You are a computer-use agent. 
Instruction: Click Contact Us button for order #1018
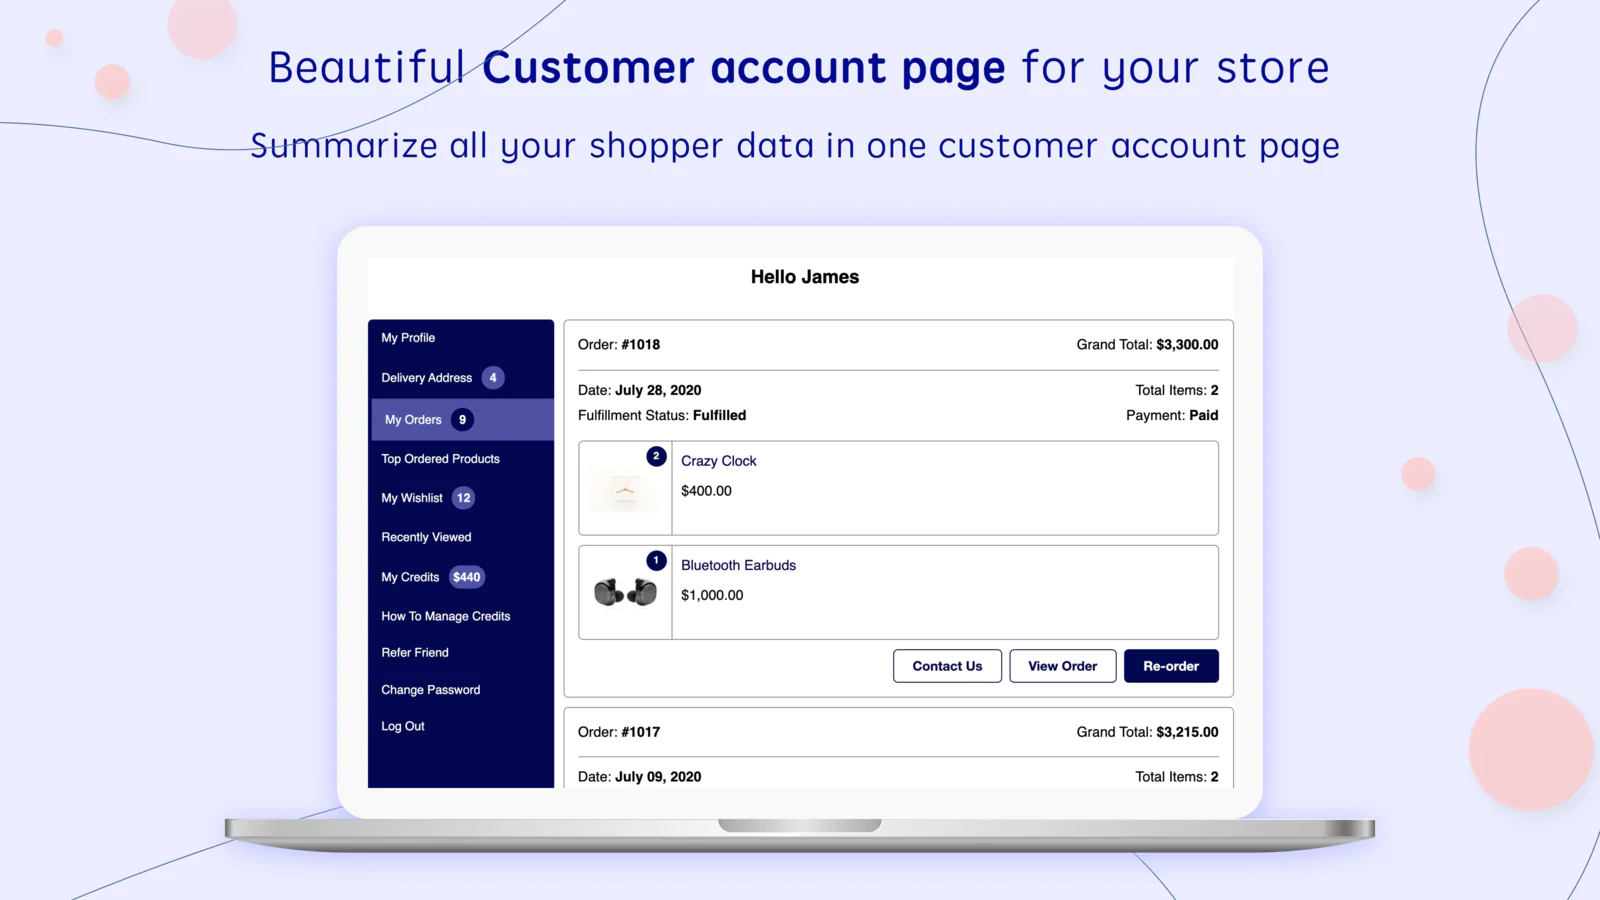947,666
